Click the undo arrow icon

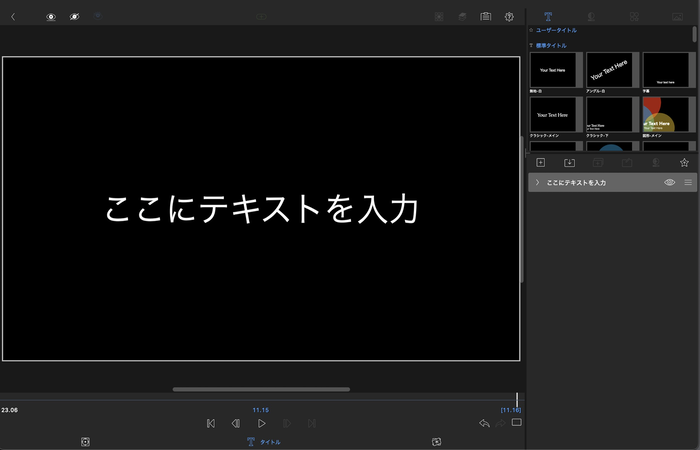(x=484, y=424)
